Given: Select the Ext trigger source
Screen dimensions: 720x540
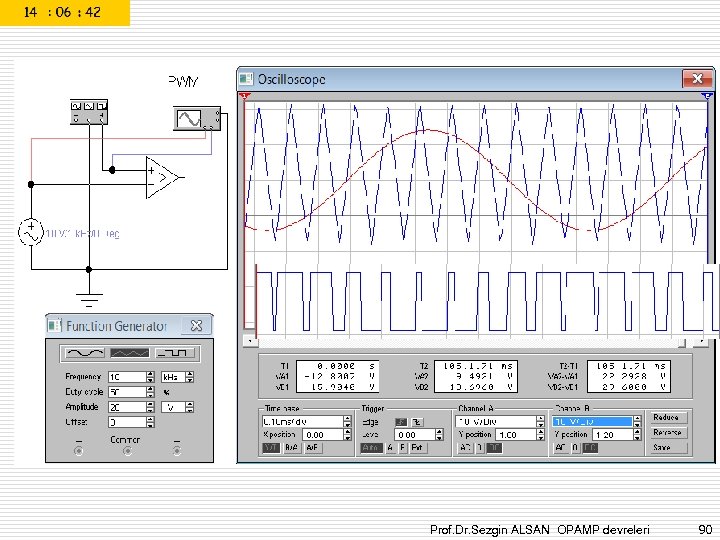Looking at the screenshot, I should (417, 449).
